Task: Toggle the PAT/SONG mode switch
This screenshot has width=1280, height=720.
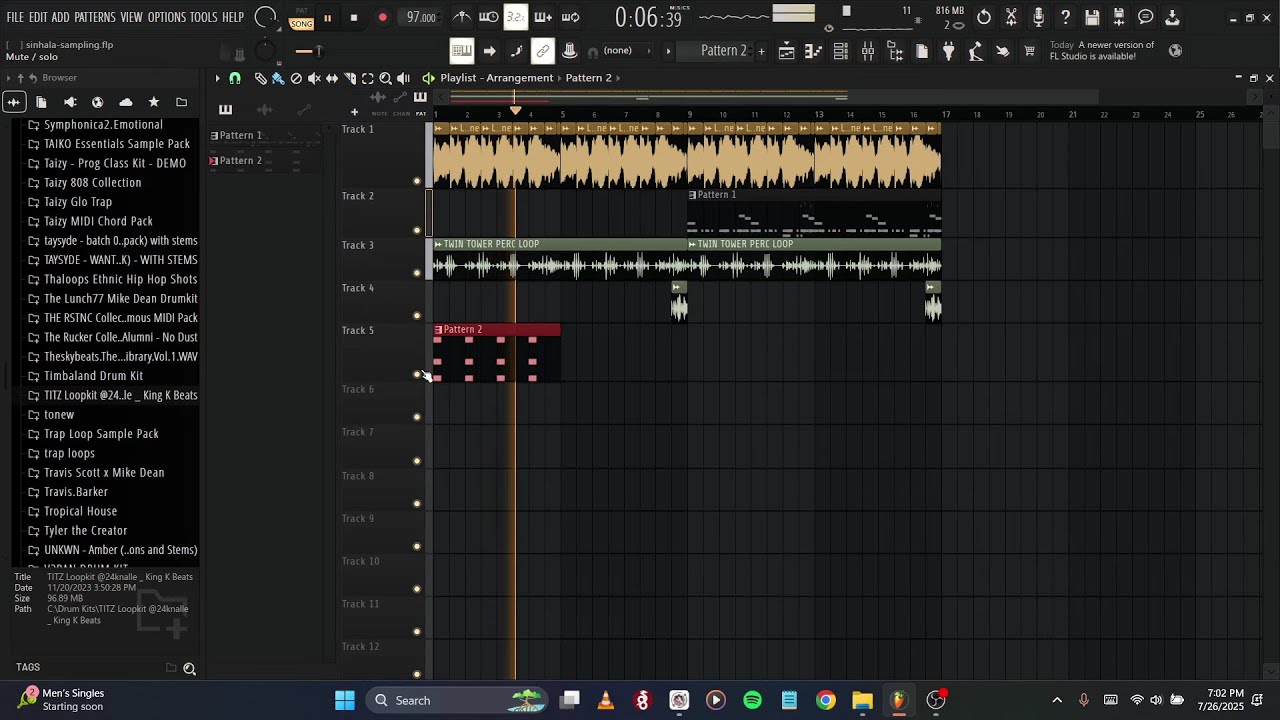Action: (301, 18)
